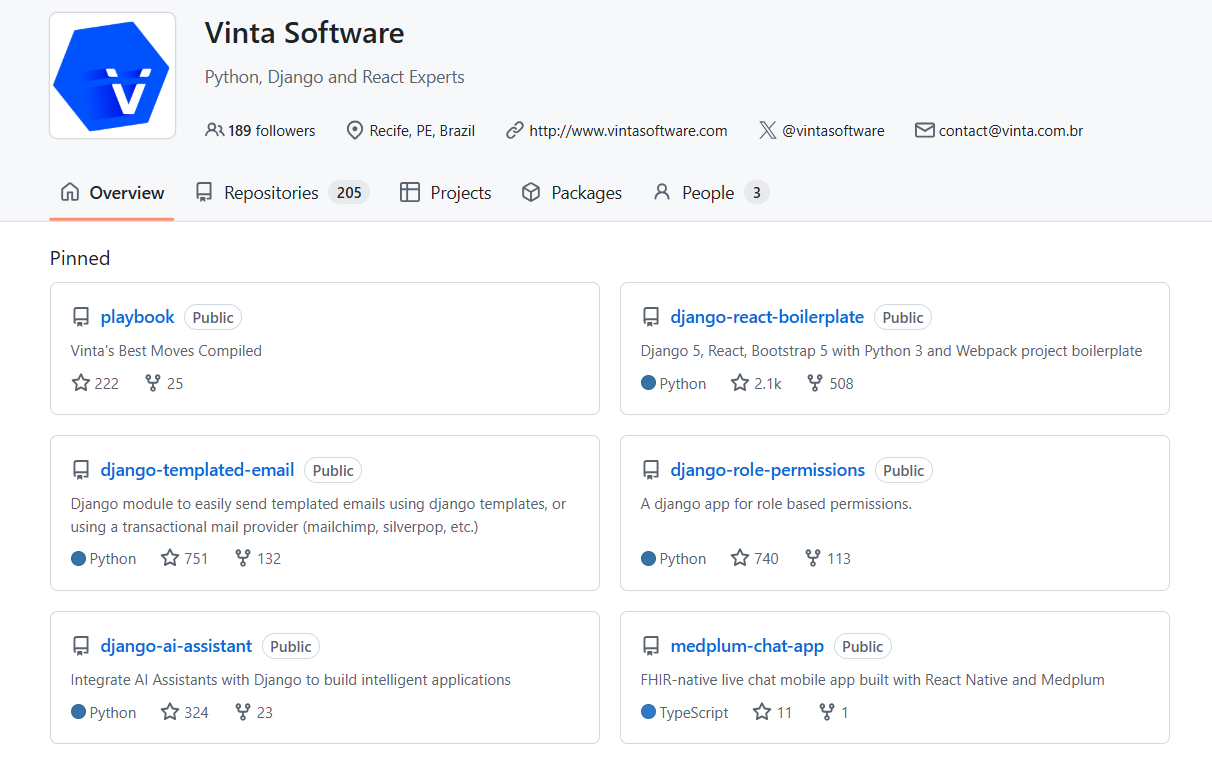
Task: Click the followers people icon
Action: [x=214, y=130]
